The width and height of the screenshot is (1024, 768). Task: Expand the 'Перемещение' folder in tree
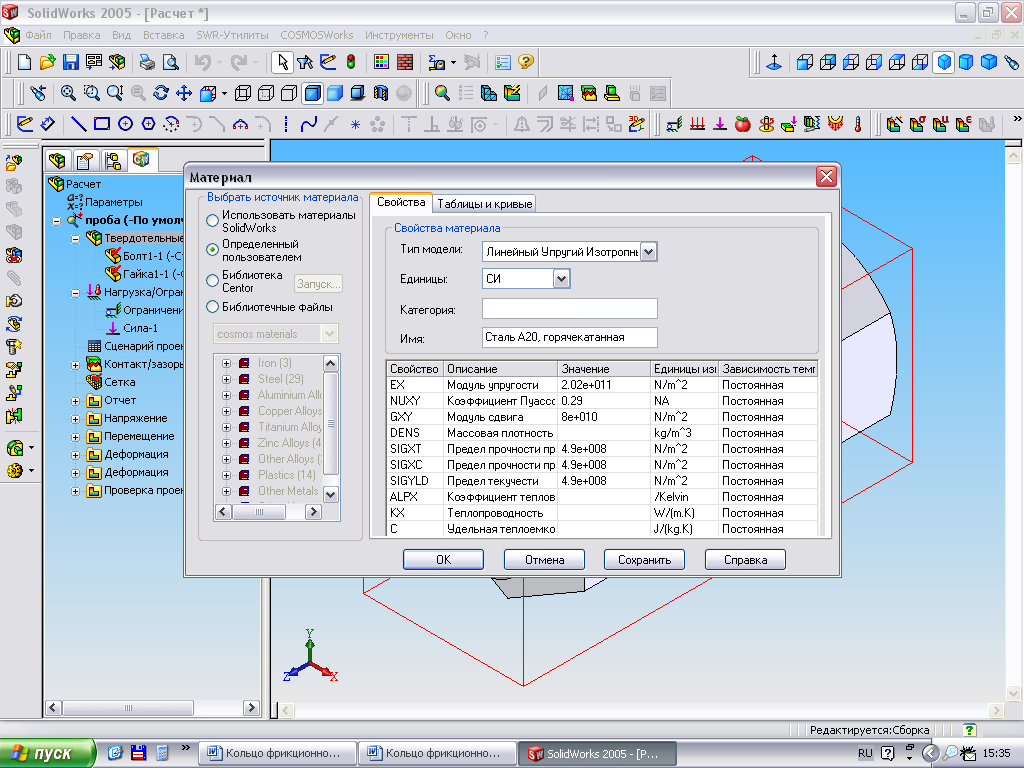pos(76,437)
